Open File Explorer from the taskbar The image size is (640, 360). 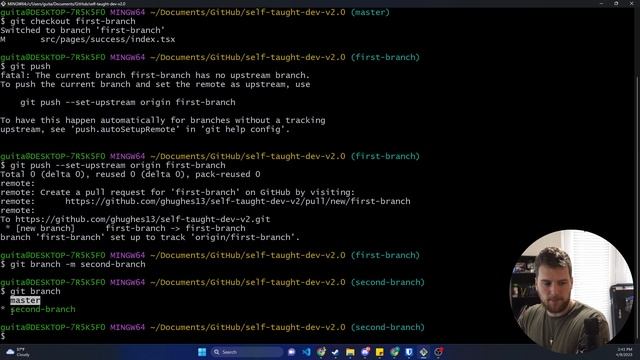coord(350,352)
